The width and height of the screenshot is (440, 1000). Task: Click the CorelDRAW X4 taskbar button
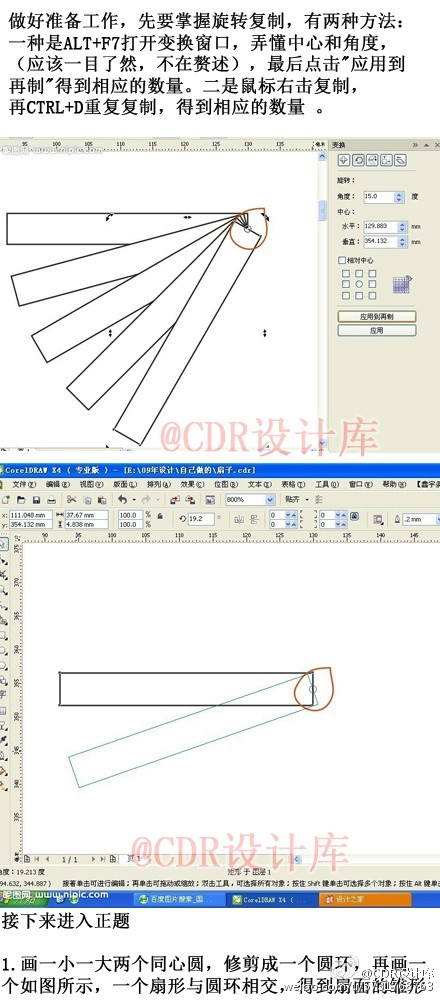click(271, 899)
